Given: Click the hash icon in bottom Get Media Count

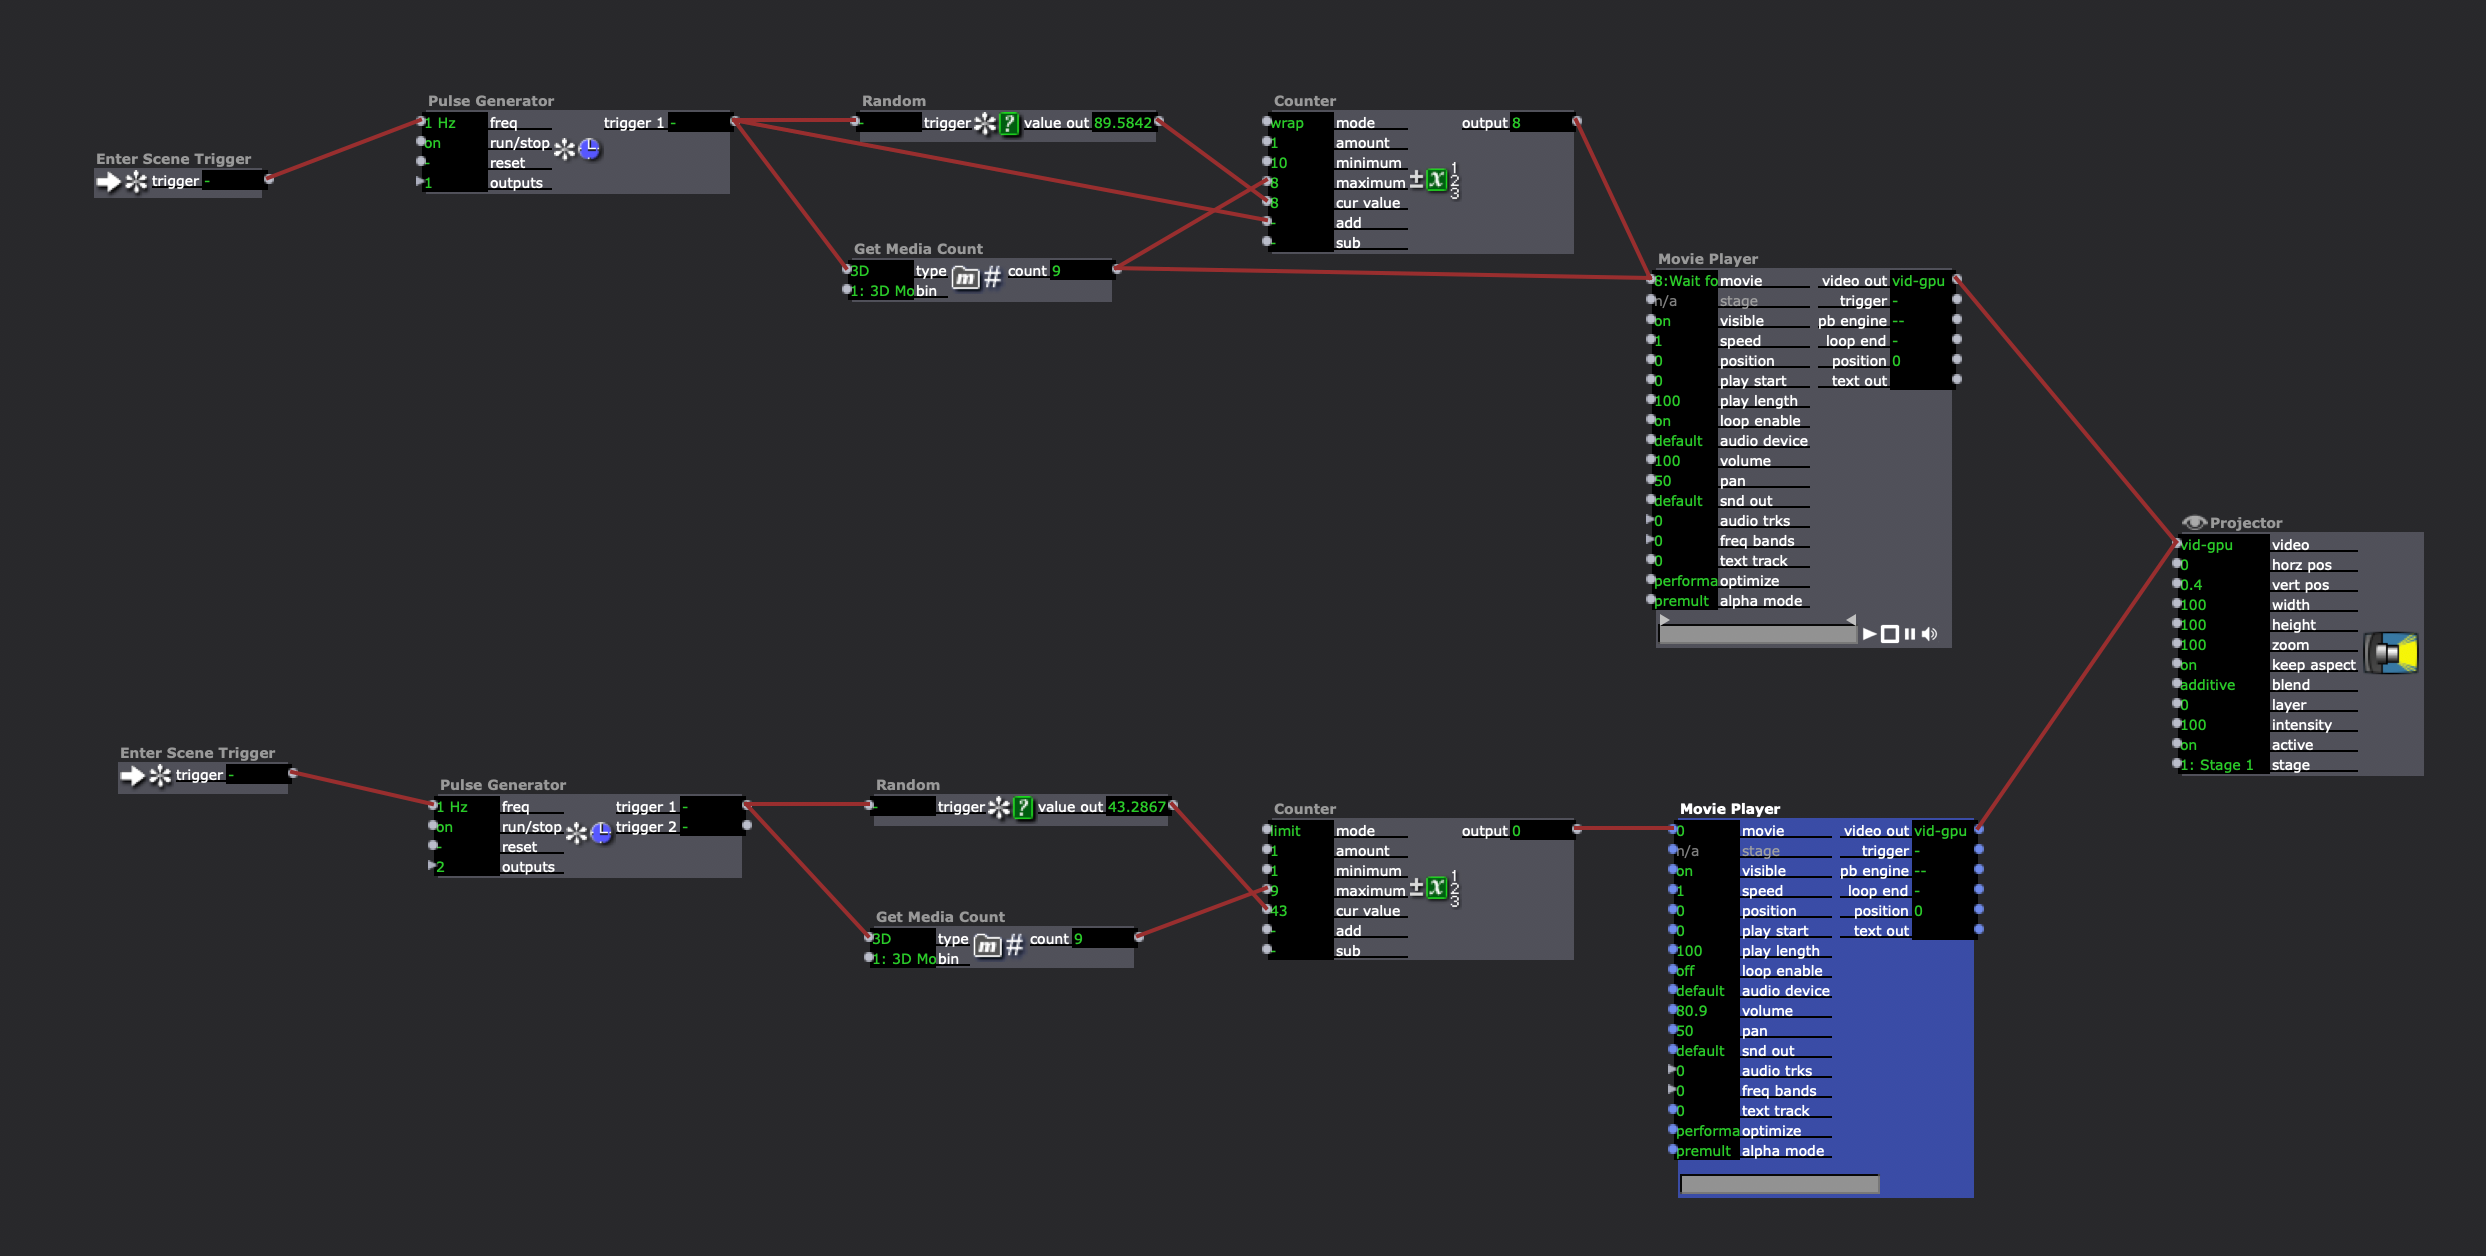Looking at the screenshot, I should coord(1014,945).
